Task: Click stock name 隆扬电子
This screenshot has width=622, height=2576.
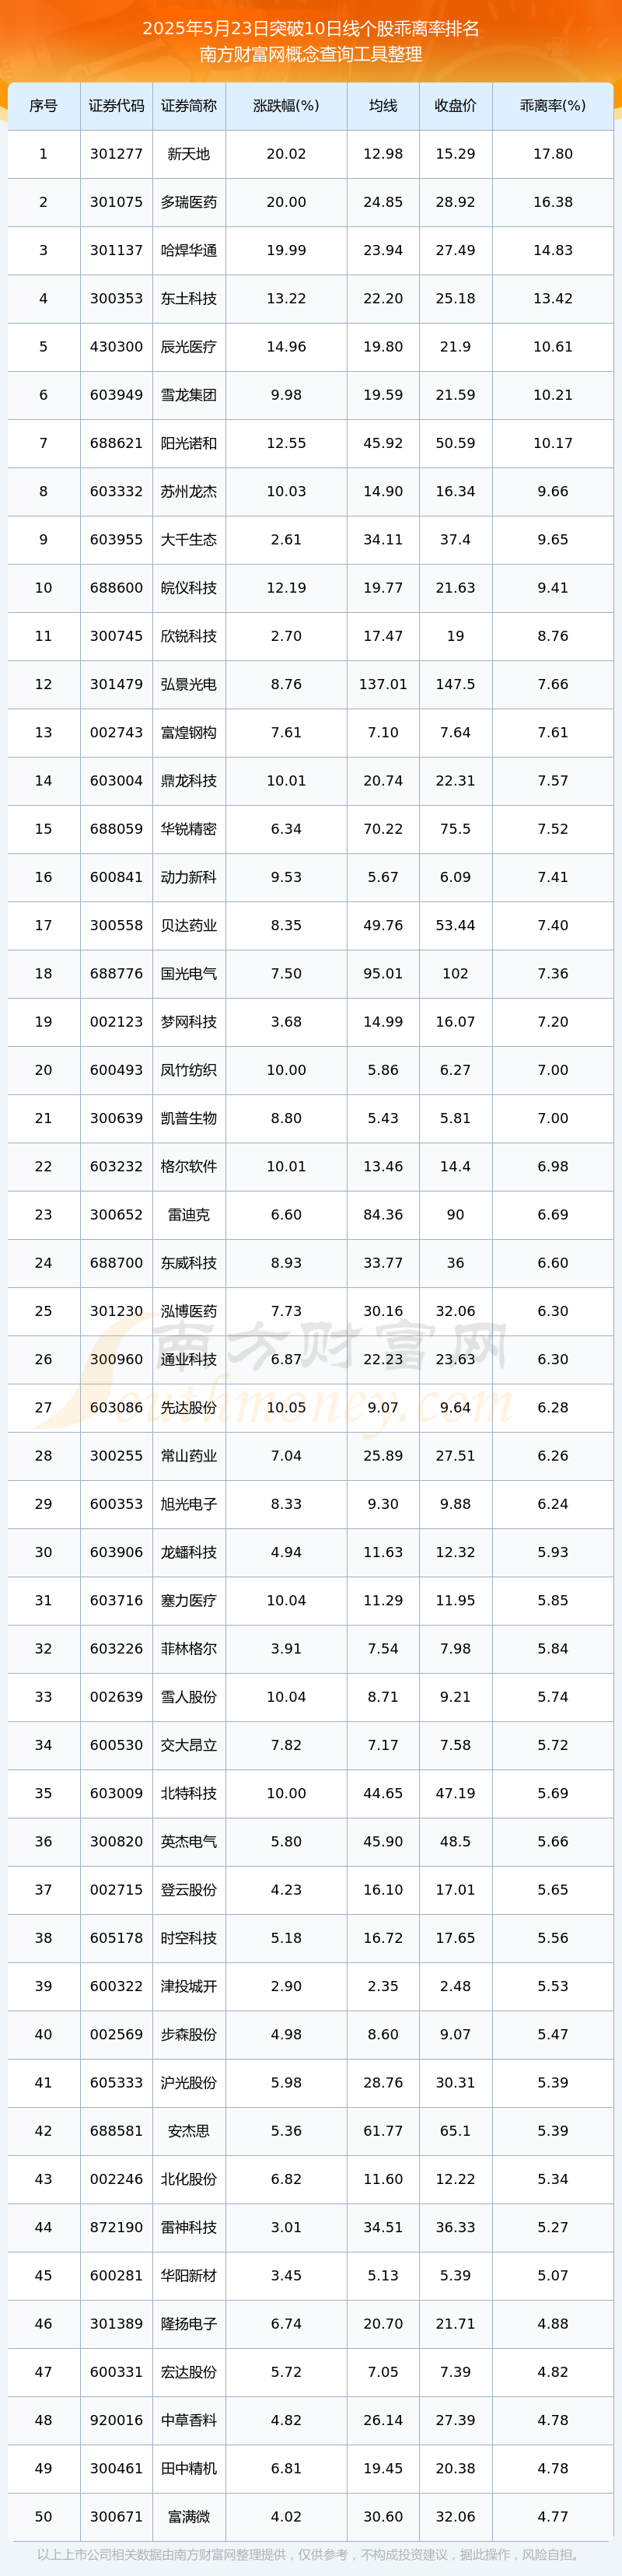Action: 189,2324
